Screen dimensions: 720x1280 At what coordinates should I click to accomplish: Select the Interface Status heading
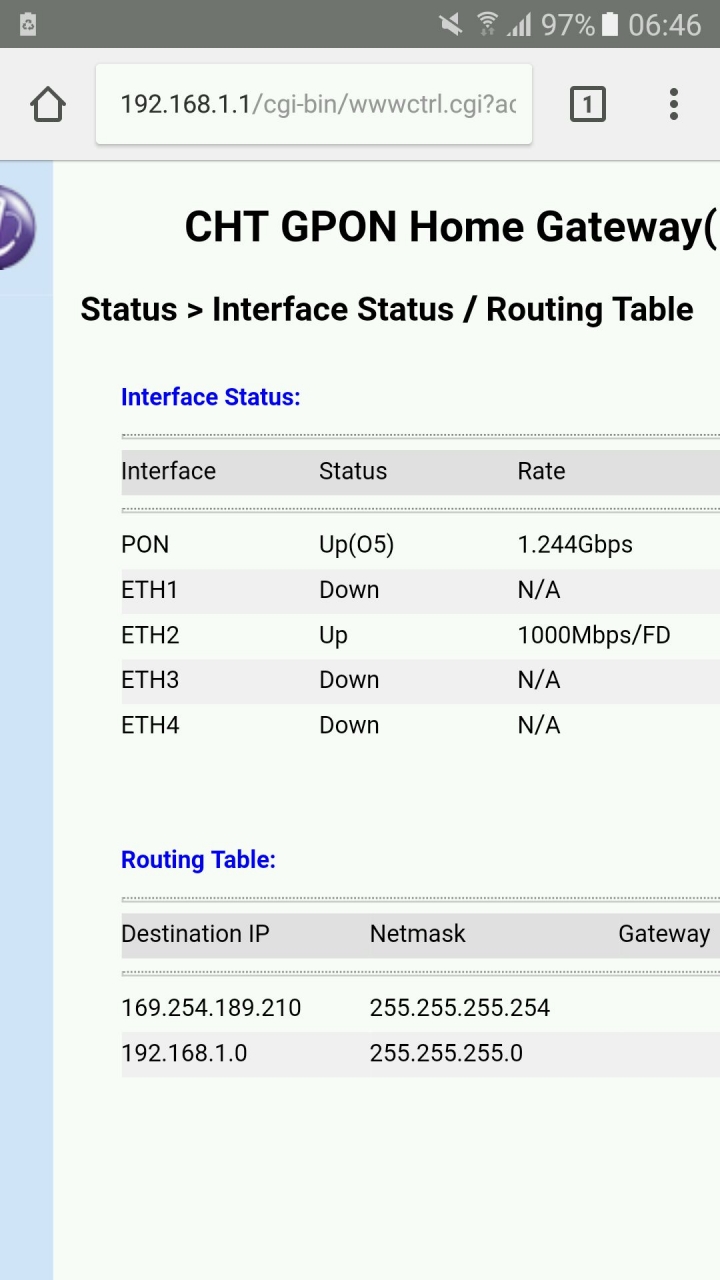click(x=211, y=397)
